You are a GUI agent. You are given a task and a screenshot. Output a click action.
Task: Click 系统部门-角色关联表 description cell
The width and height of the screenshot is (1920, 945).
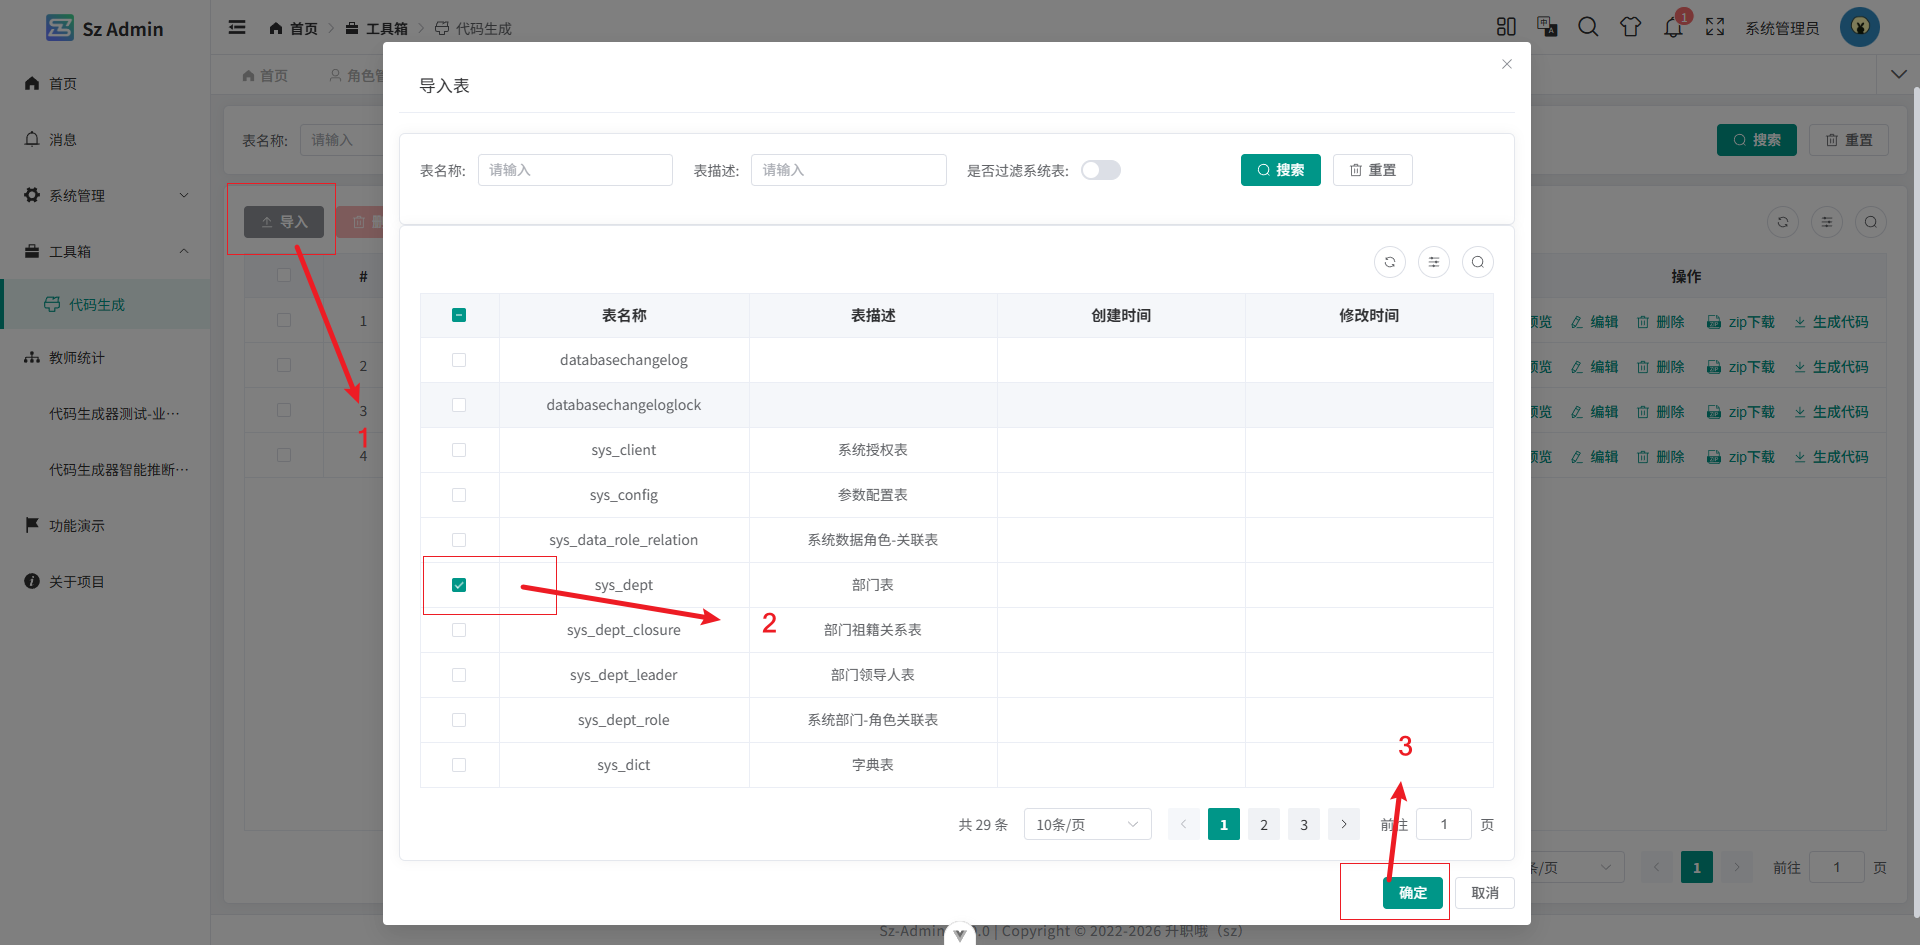(873, 720)
